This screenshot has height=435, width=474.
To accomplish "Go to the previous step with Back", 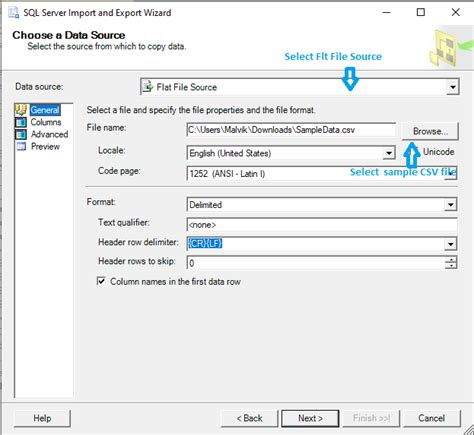I will [x=249, y=418].
